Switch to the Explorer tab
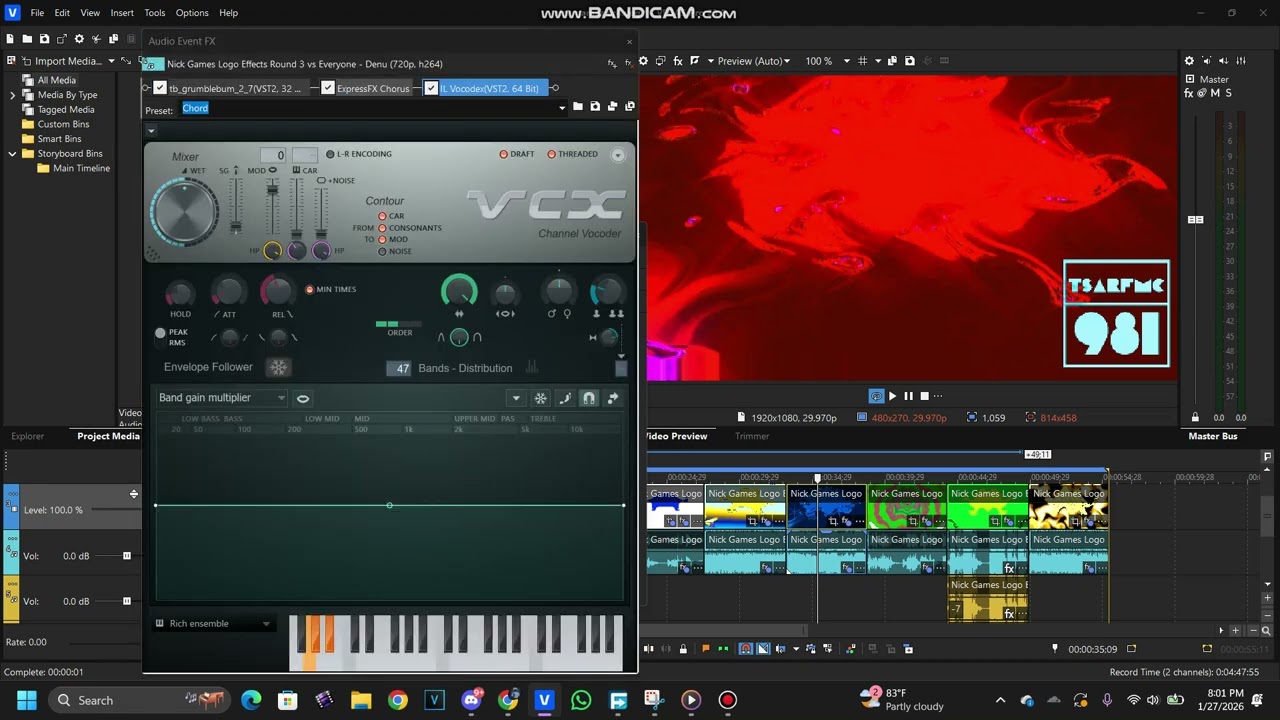This screenshot has height=720, width=1280. (28, 436)
